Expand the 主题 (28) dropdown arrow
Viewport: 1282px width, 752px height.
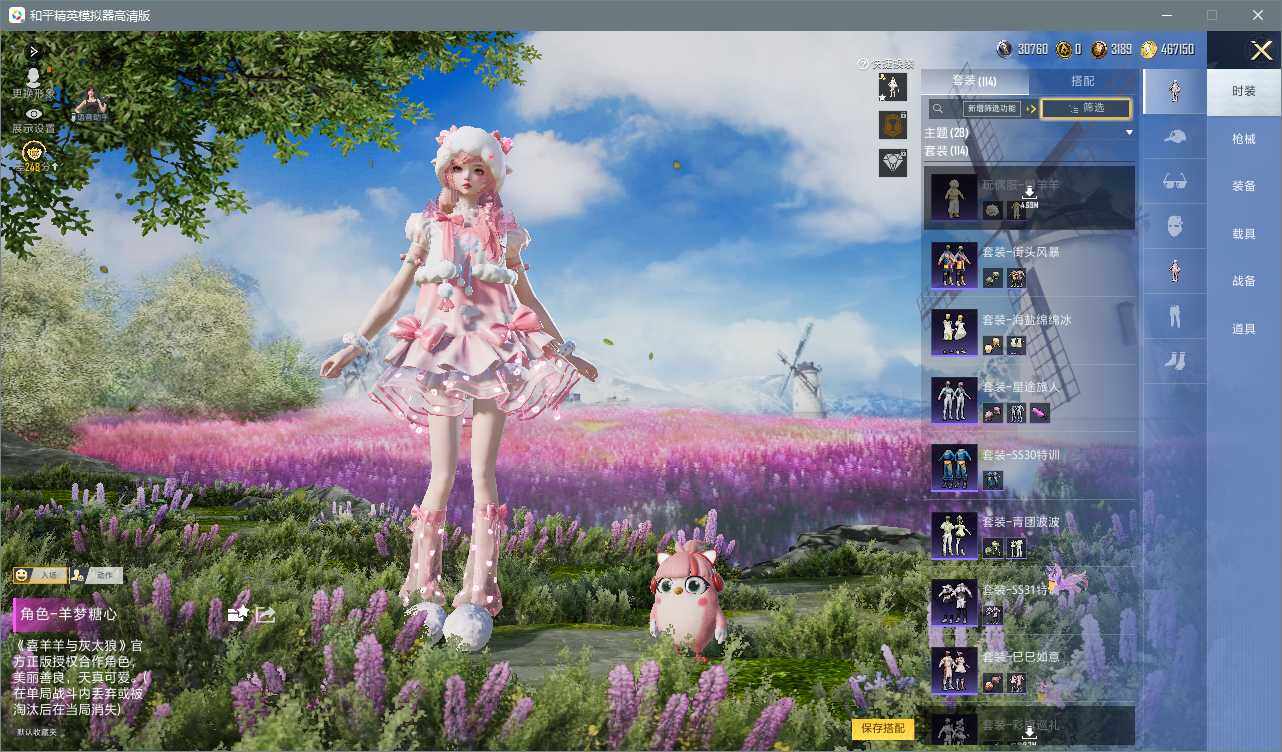[x=1129, y=133]
